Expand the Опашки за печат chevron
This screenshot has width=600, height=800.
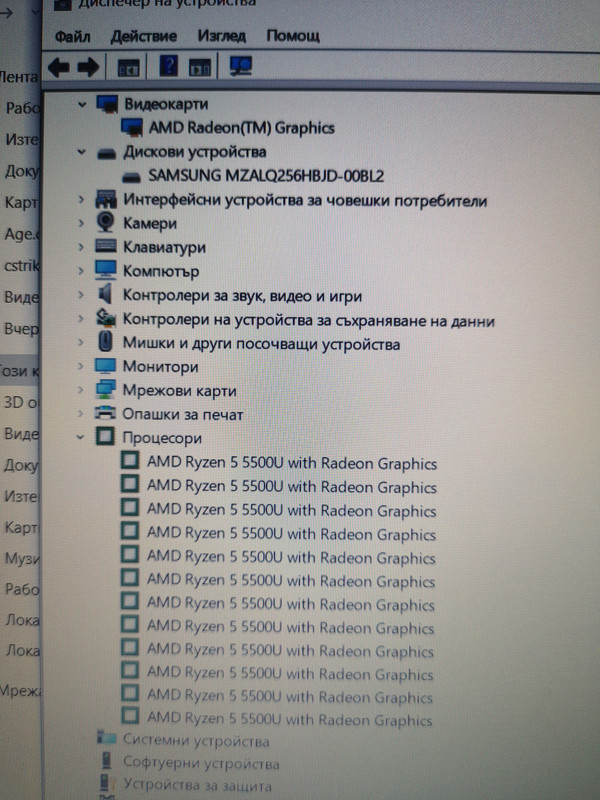(80, 413)
